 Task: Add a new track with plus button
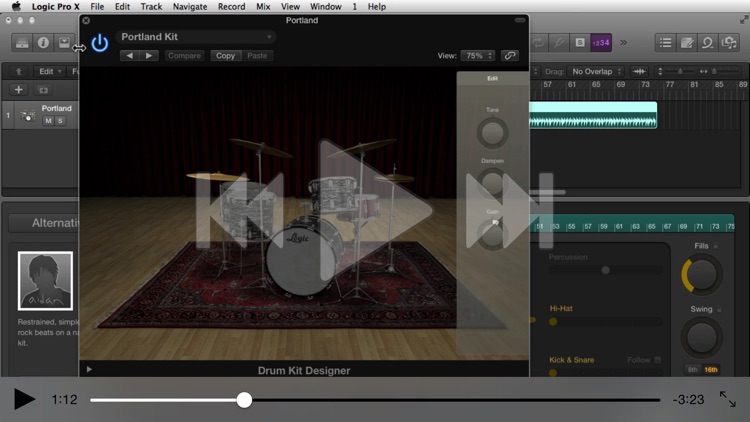19,89
